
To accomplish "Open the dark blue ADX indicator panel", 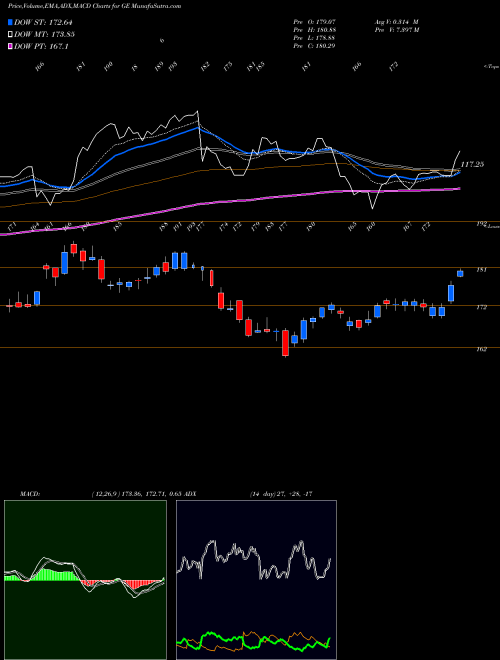I will click(x=256, y=580).
